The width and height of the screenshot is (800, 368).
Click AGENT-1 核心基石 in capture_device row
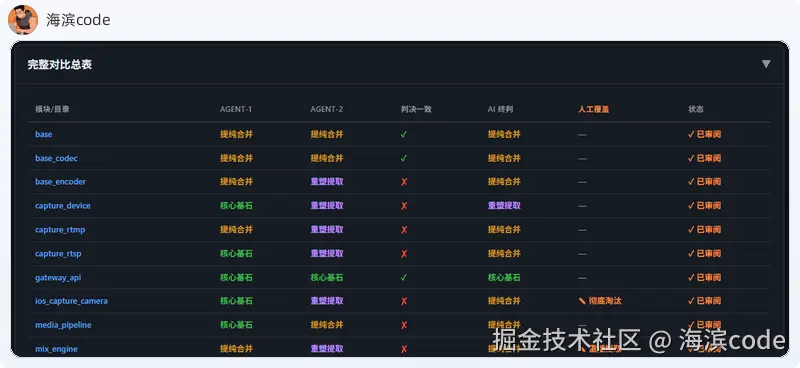[236, 206]
